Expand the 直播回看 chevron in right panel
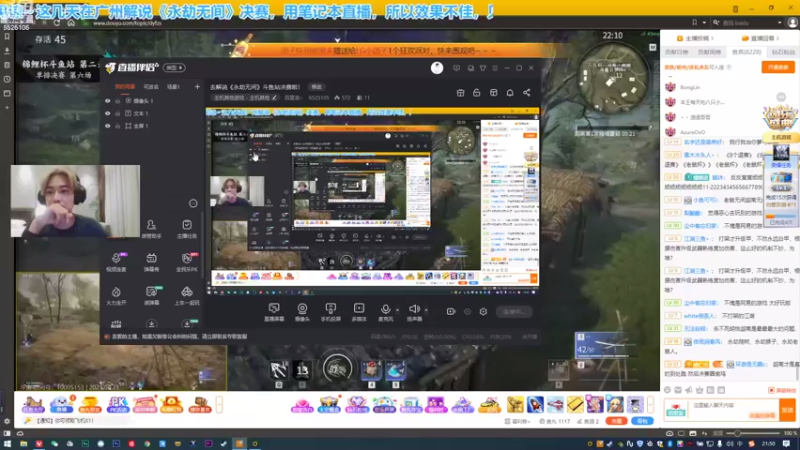This screenshot has height=450, width=800. (778, 38)
